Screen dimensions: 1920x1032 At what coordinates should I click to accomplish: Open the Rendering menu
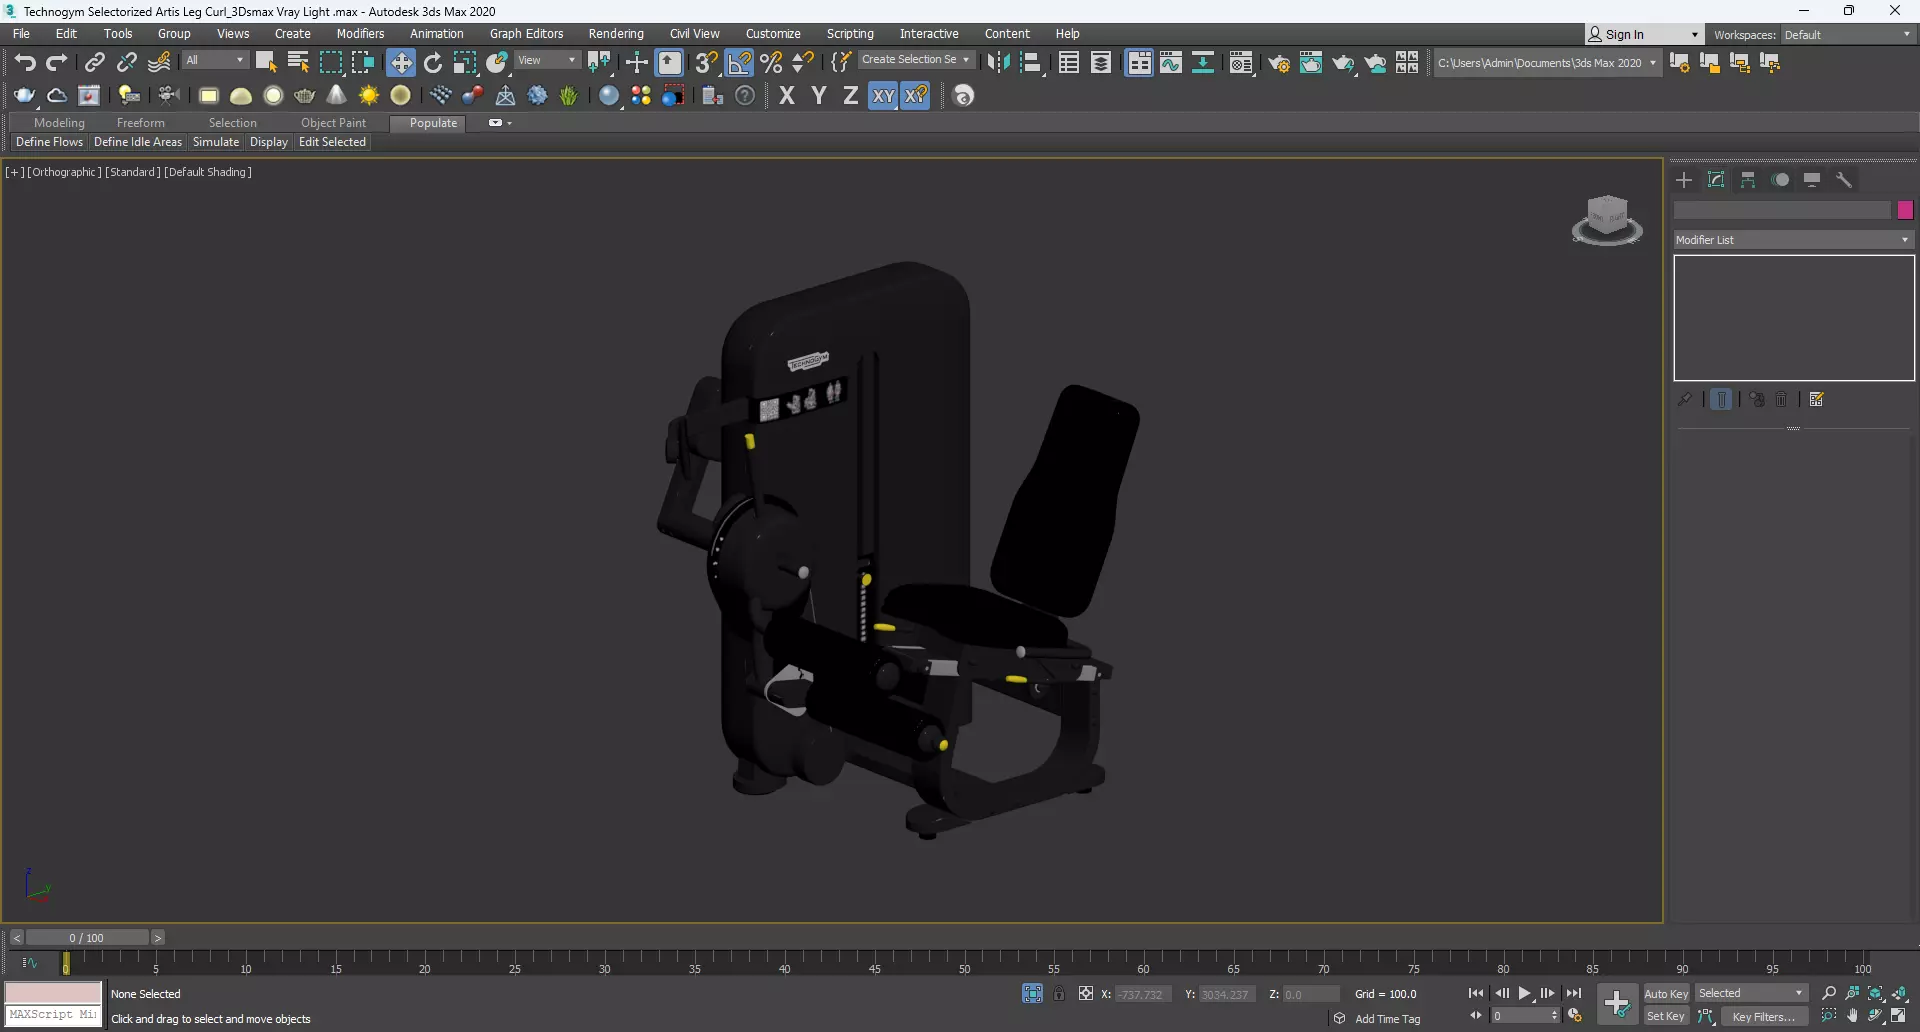coord(616,34)
